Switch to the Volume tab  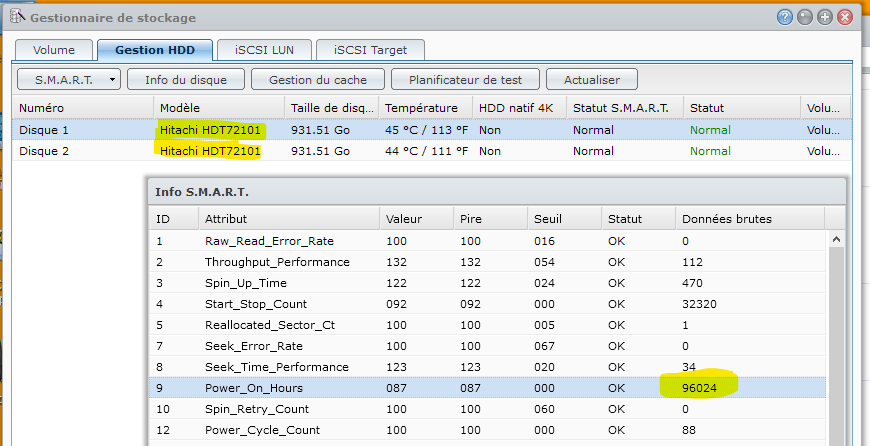point(53,50)
